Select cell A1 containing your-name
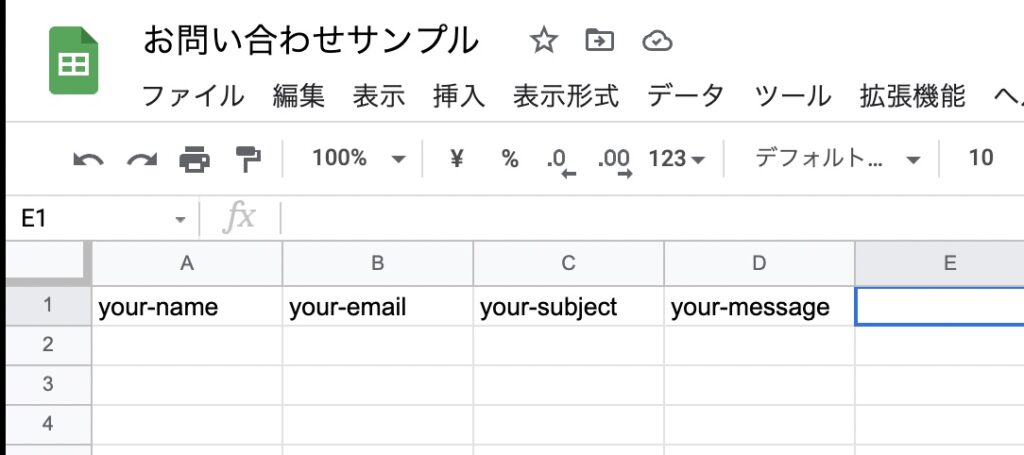The height and width of the screenshot is (455, 1024). [x=187, y=307]
